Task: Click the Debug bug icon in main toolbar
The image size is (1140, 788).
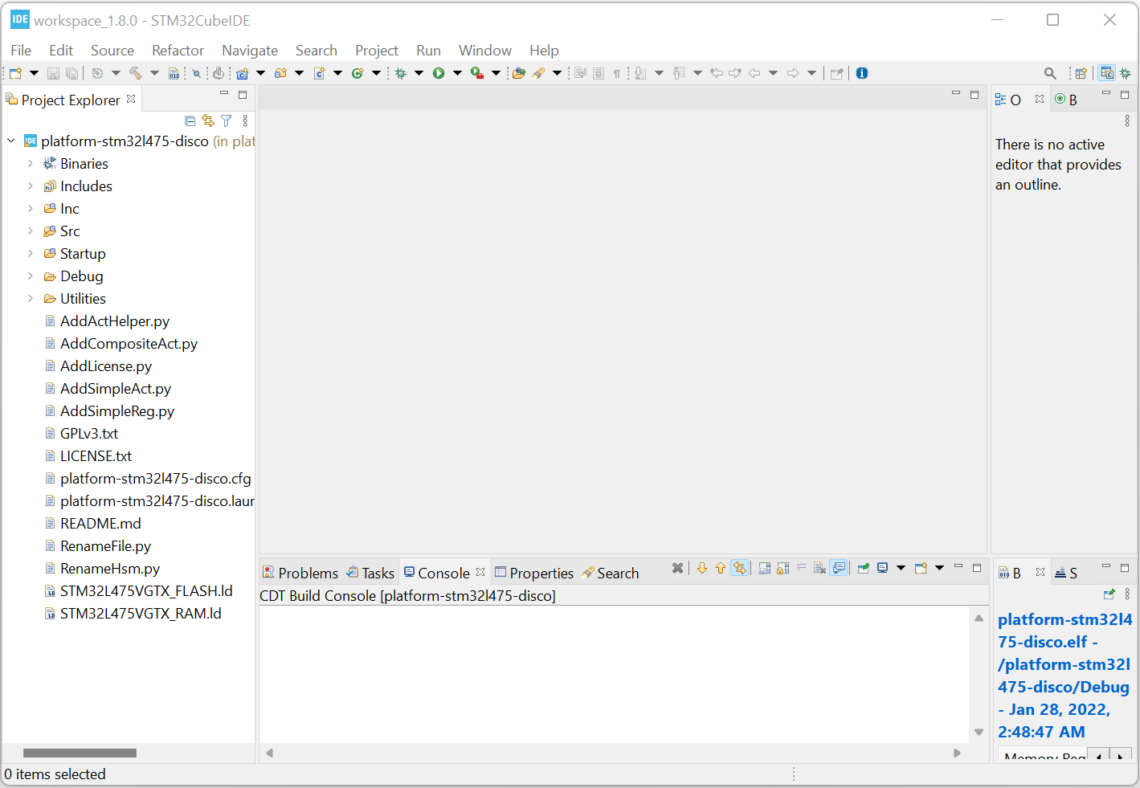Action: (400, 73)
